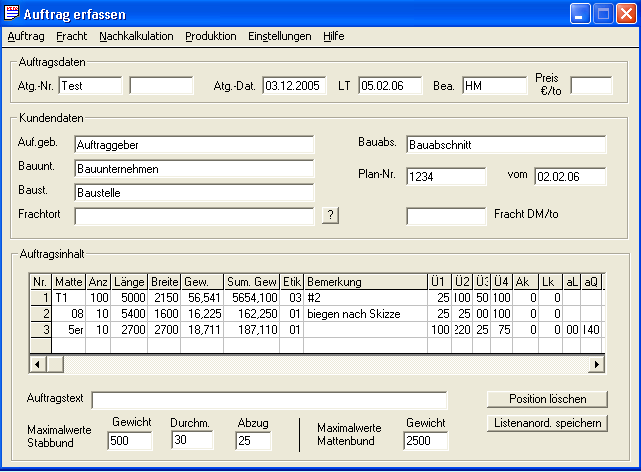
Task: Click the Auftragstext input field
Action: (x=269, y=400)
